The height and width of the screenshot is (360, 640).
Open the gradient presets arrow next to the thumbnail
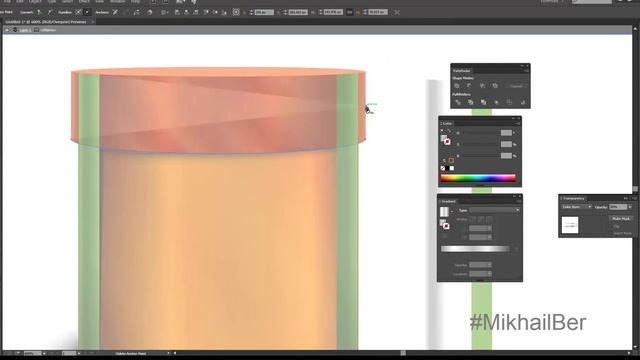[x=451, y=211]
